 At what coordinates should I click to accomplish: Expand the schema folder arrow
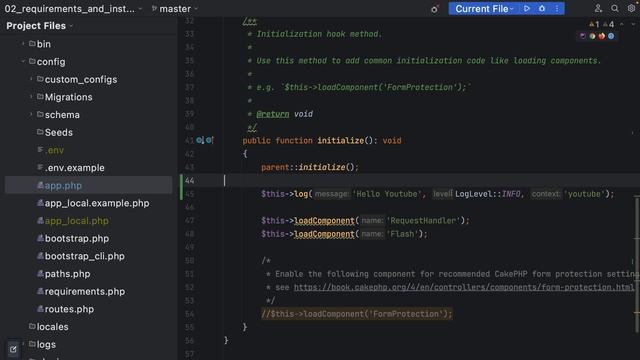(31, 115)
